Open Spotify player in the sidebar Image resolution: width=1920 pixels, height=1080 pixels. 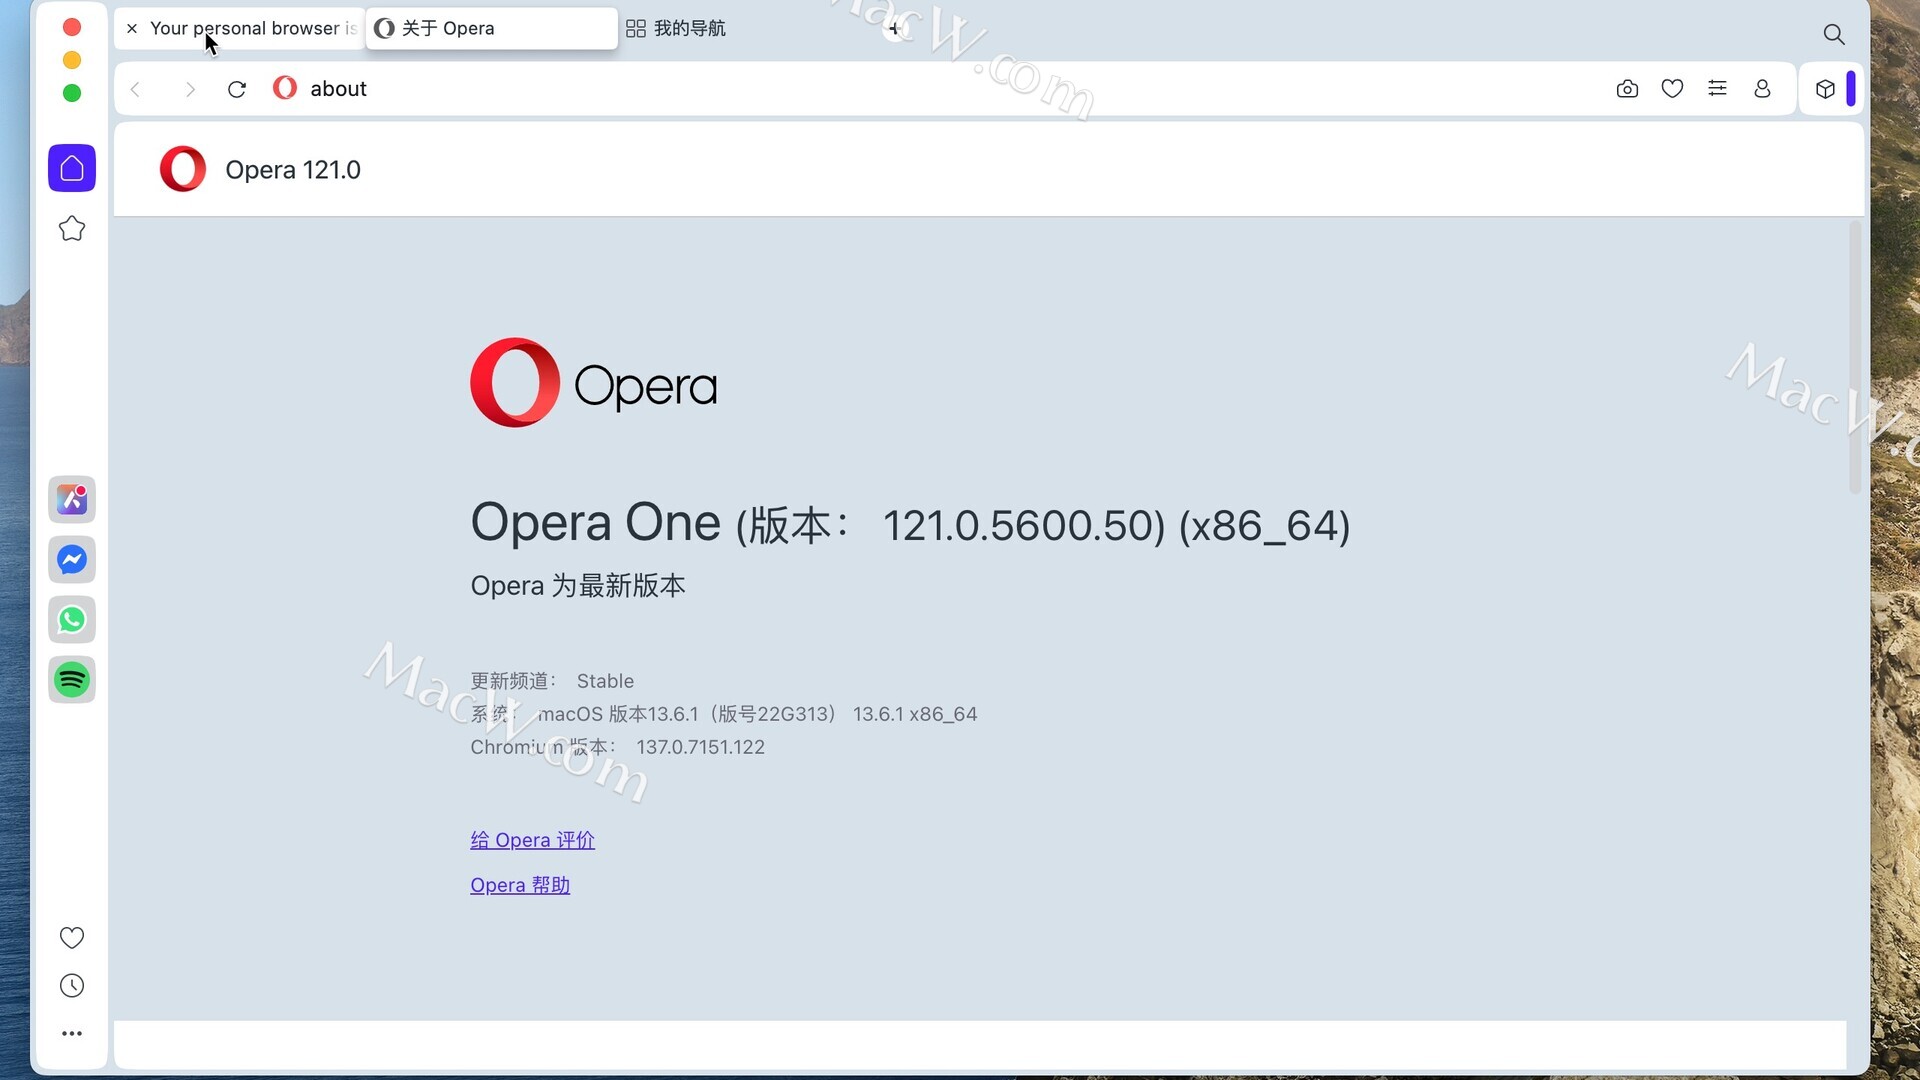click(x=72, y=680)
